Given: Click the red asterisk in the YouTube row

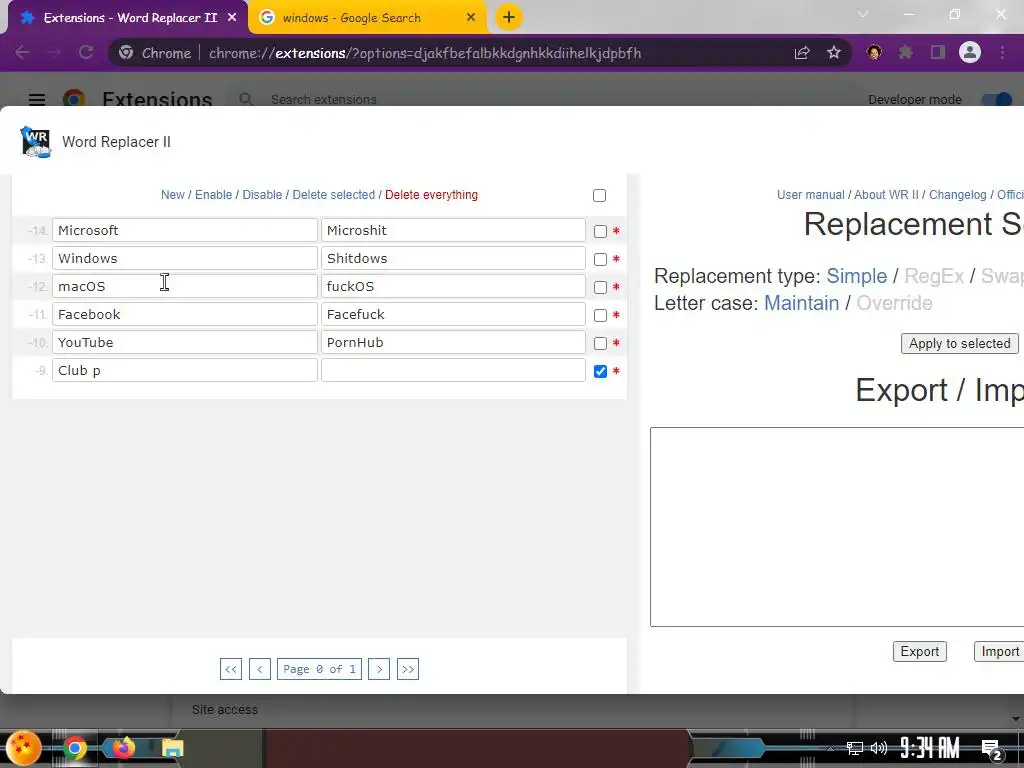Looking at the screenshot, I should (616, 344).
